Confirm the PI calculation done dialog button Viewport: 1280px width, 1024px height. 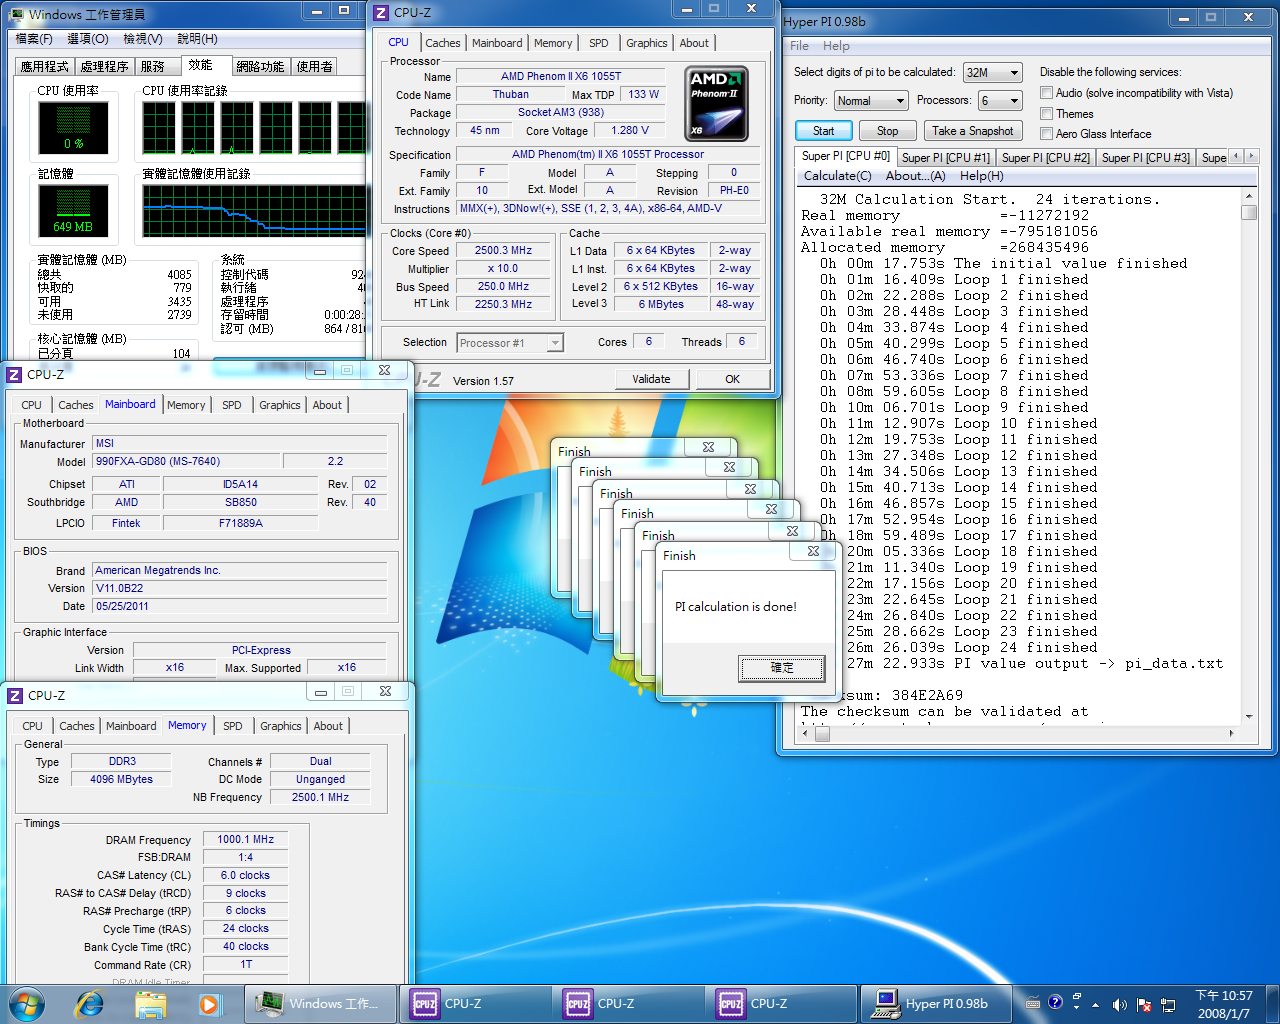coord(782,667)
